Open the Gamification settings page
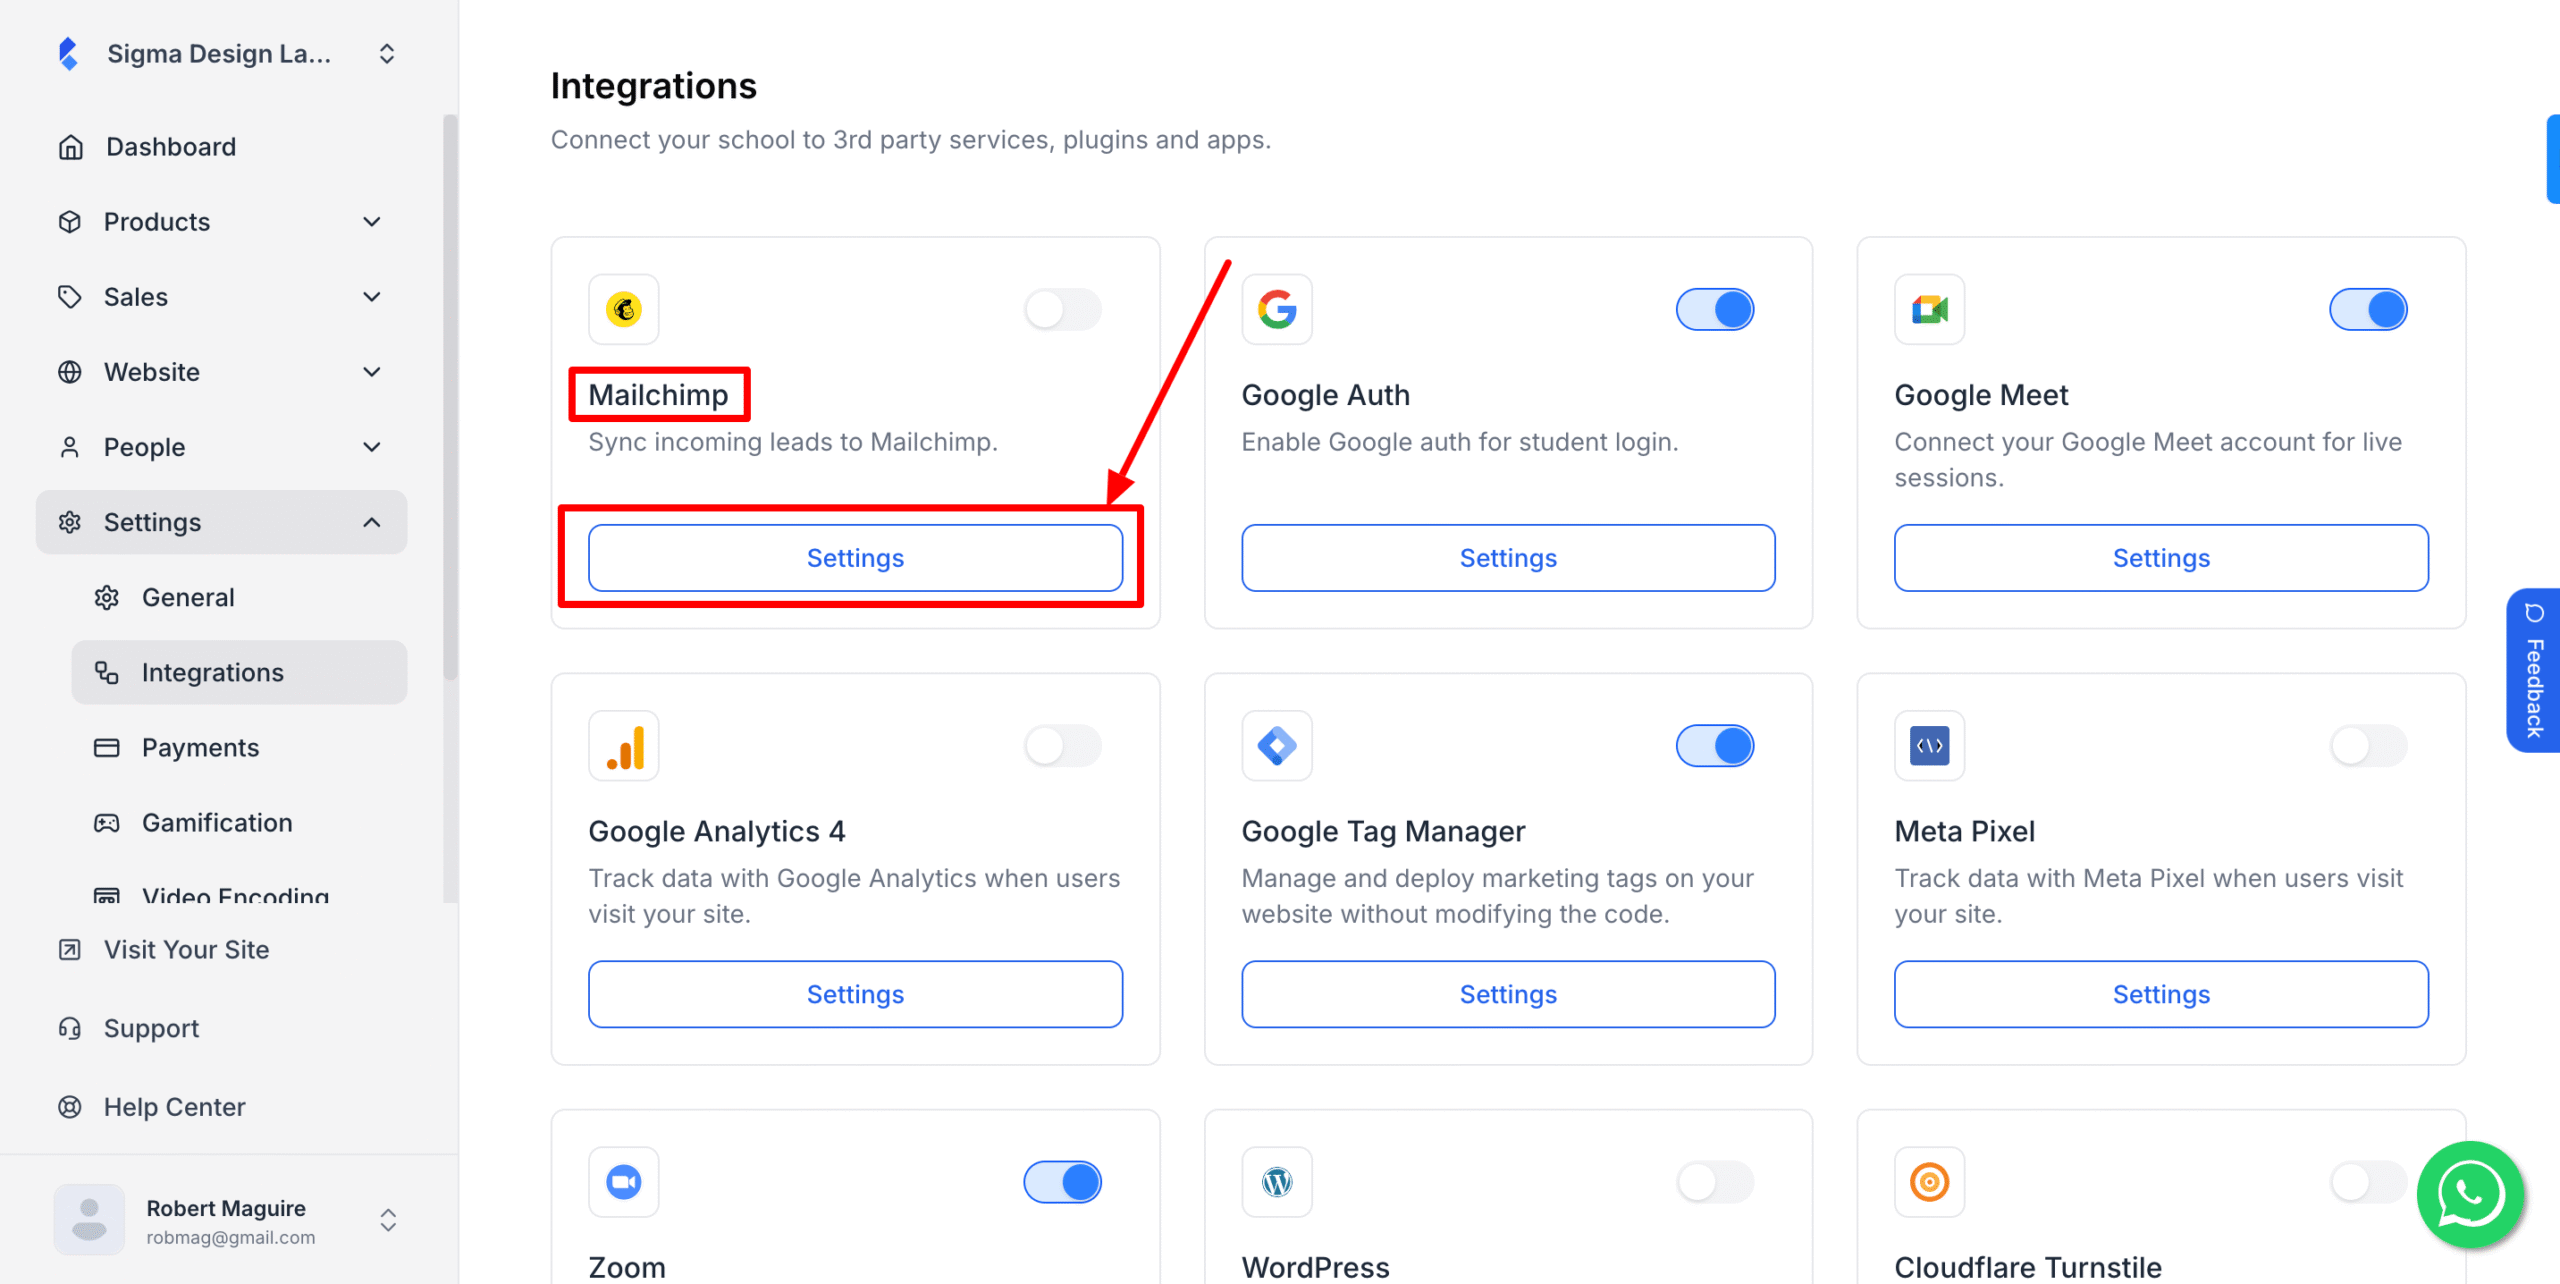Image resolution: width=2560 pixels, height=1284 pixels. 217,823
